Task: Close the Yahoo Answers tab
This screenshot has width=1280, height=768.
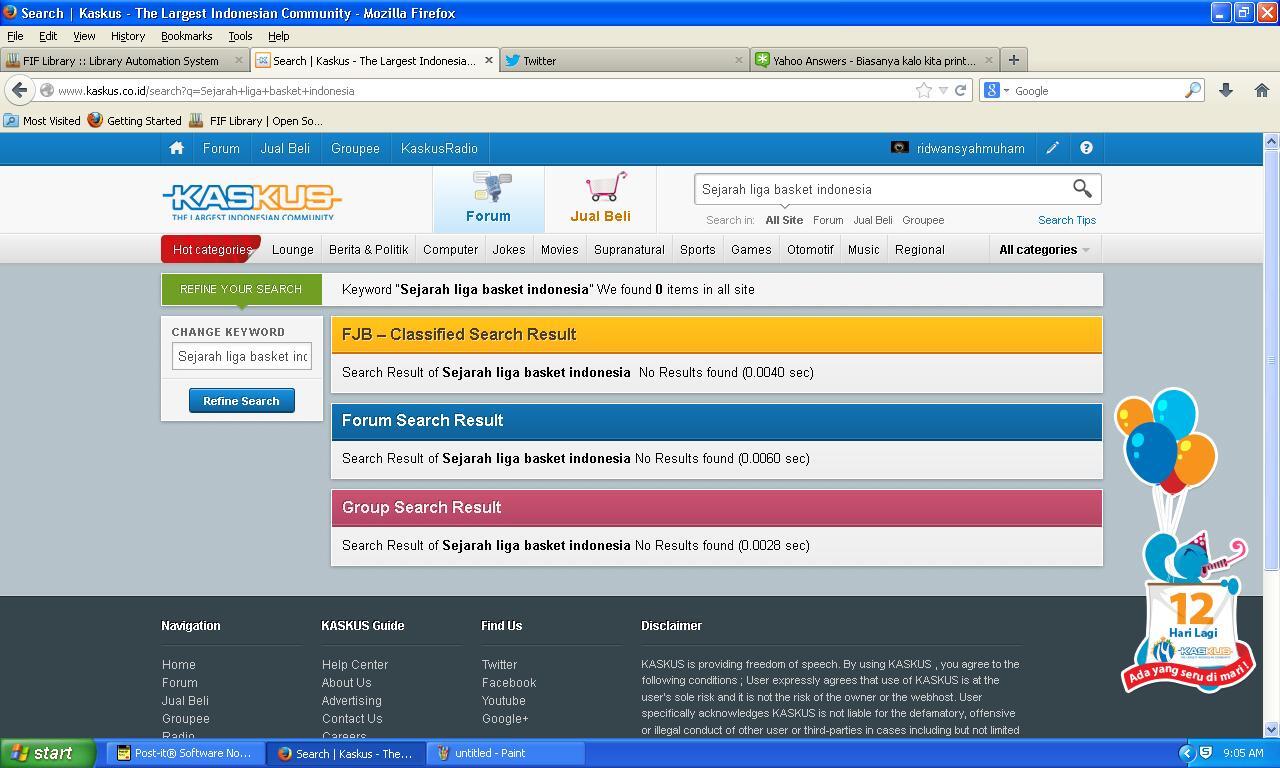Action: pos(988,60)
